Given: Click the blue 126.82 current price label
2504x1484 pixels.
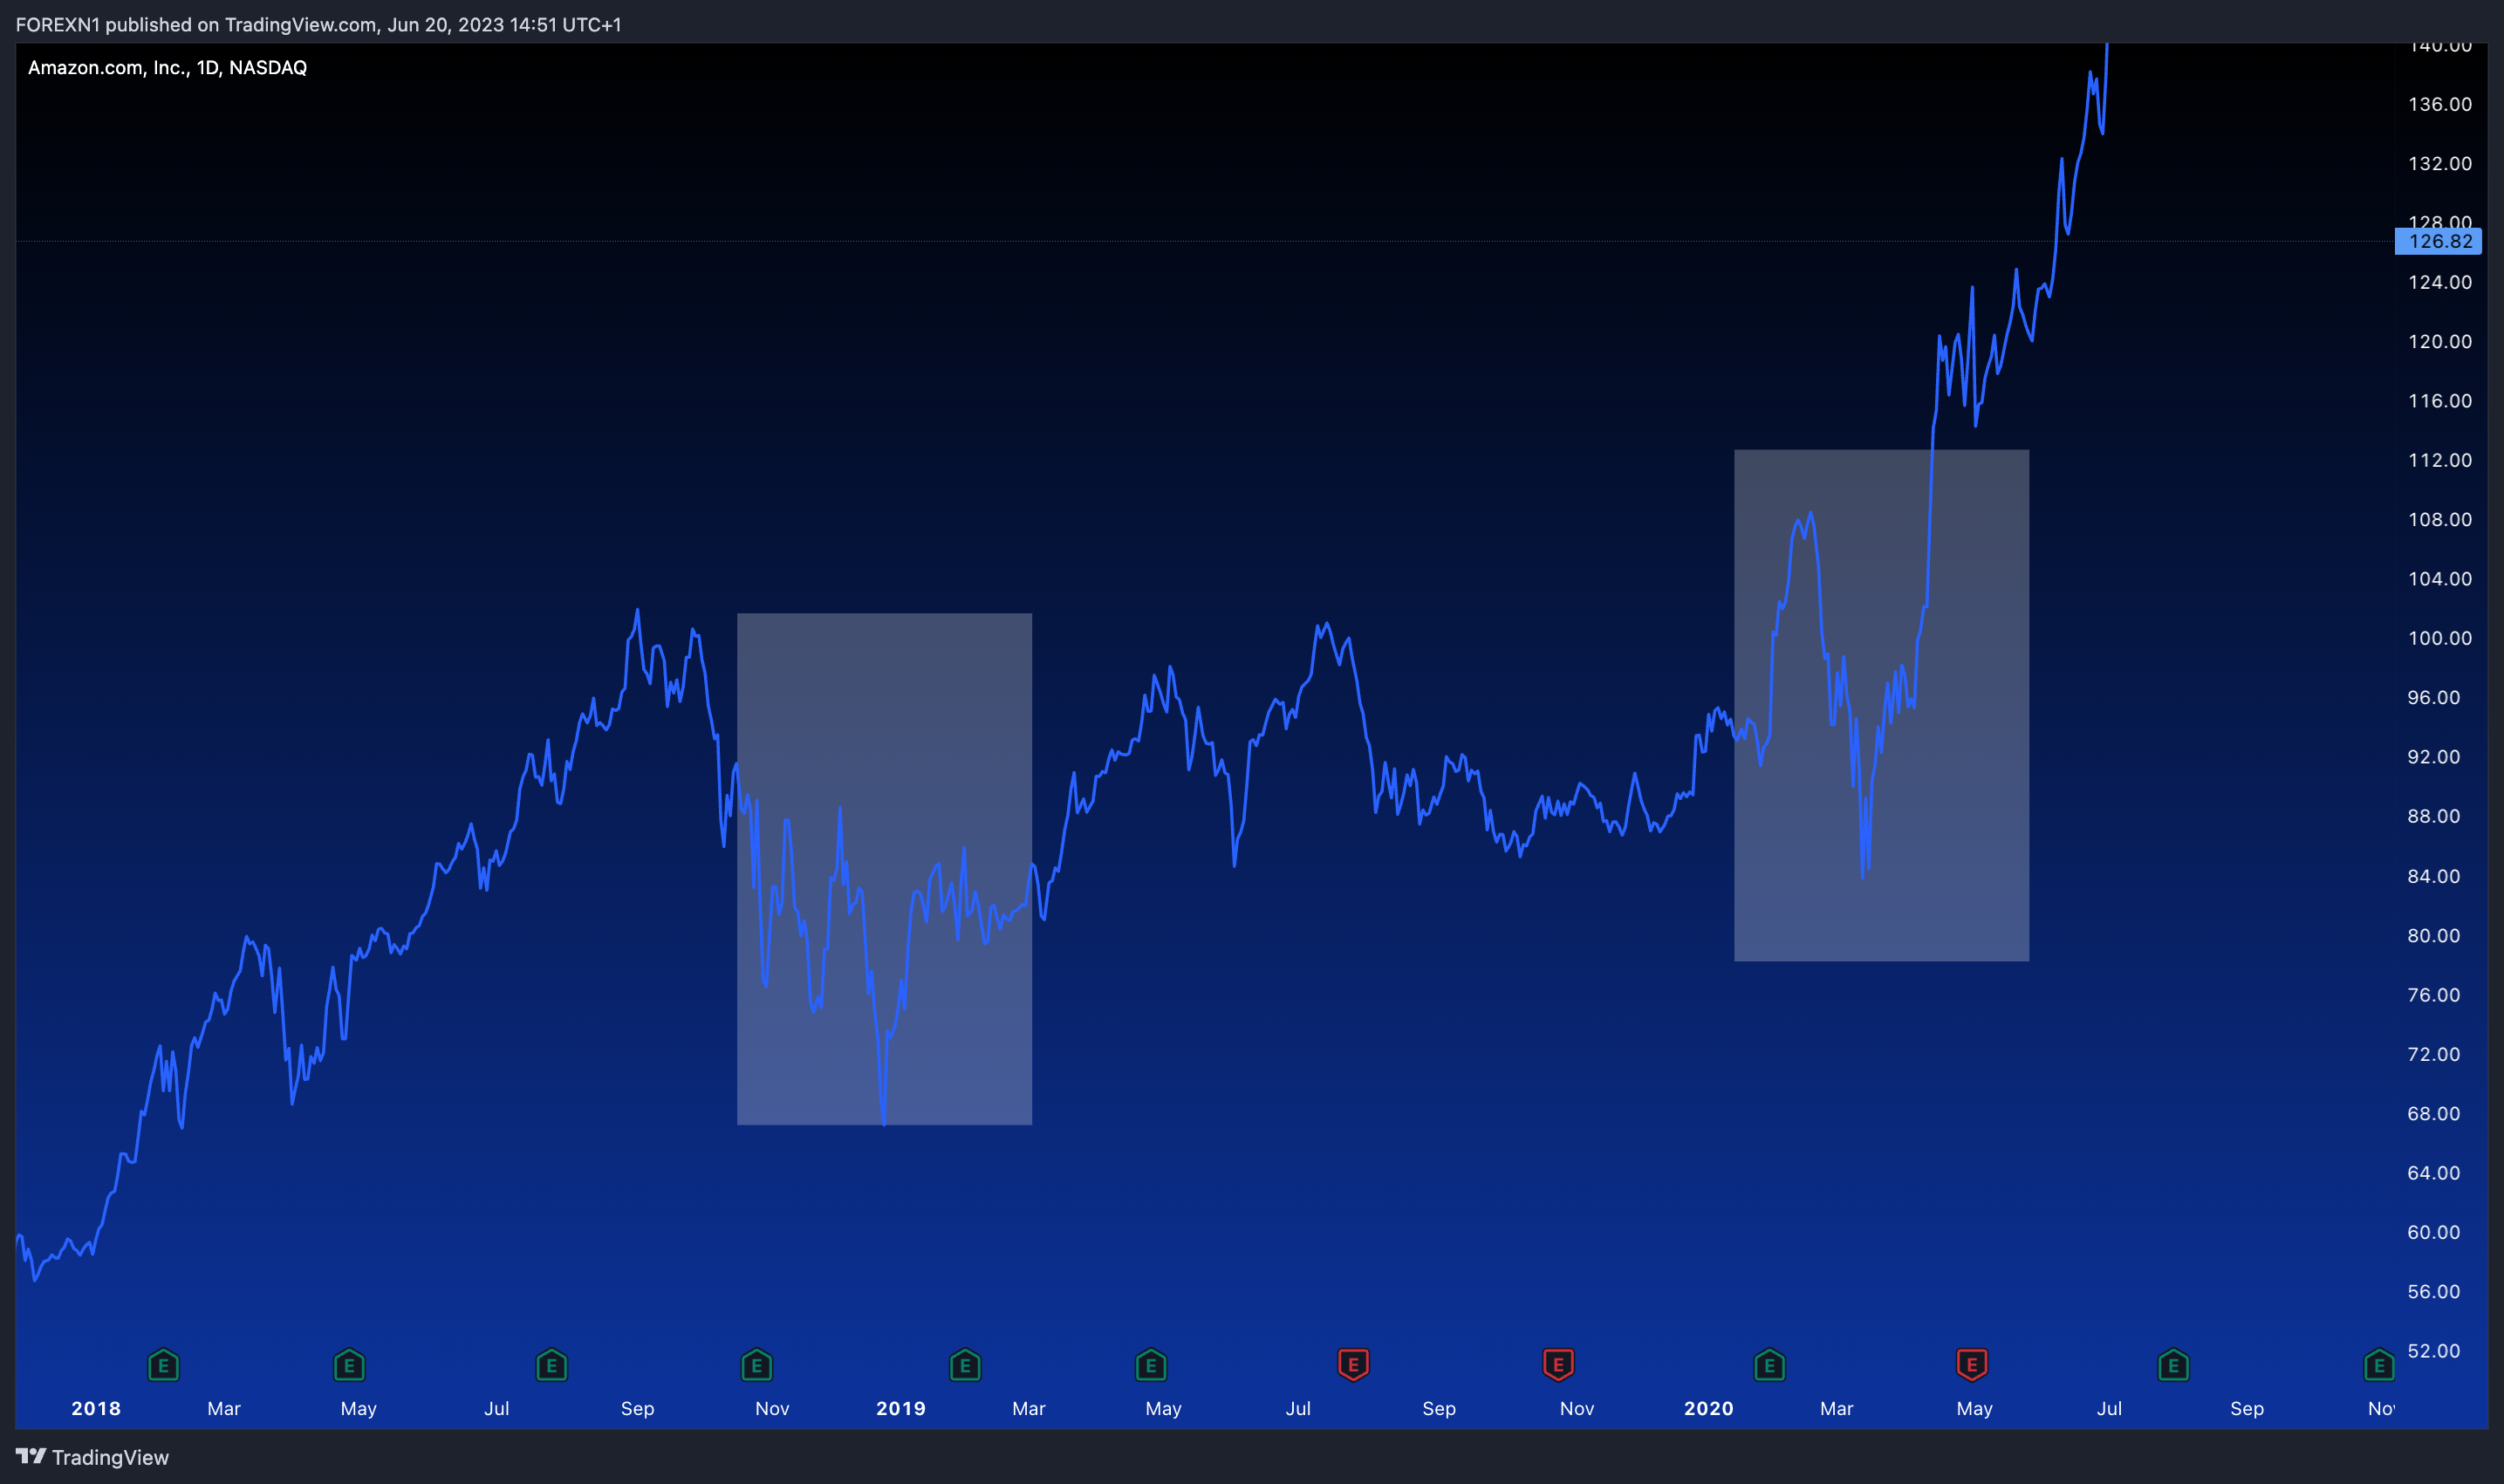Looking at the screenshot, I should 2438,241.
